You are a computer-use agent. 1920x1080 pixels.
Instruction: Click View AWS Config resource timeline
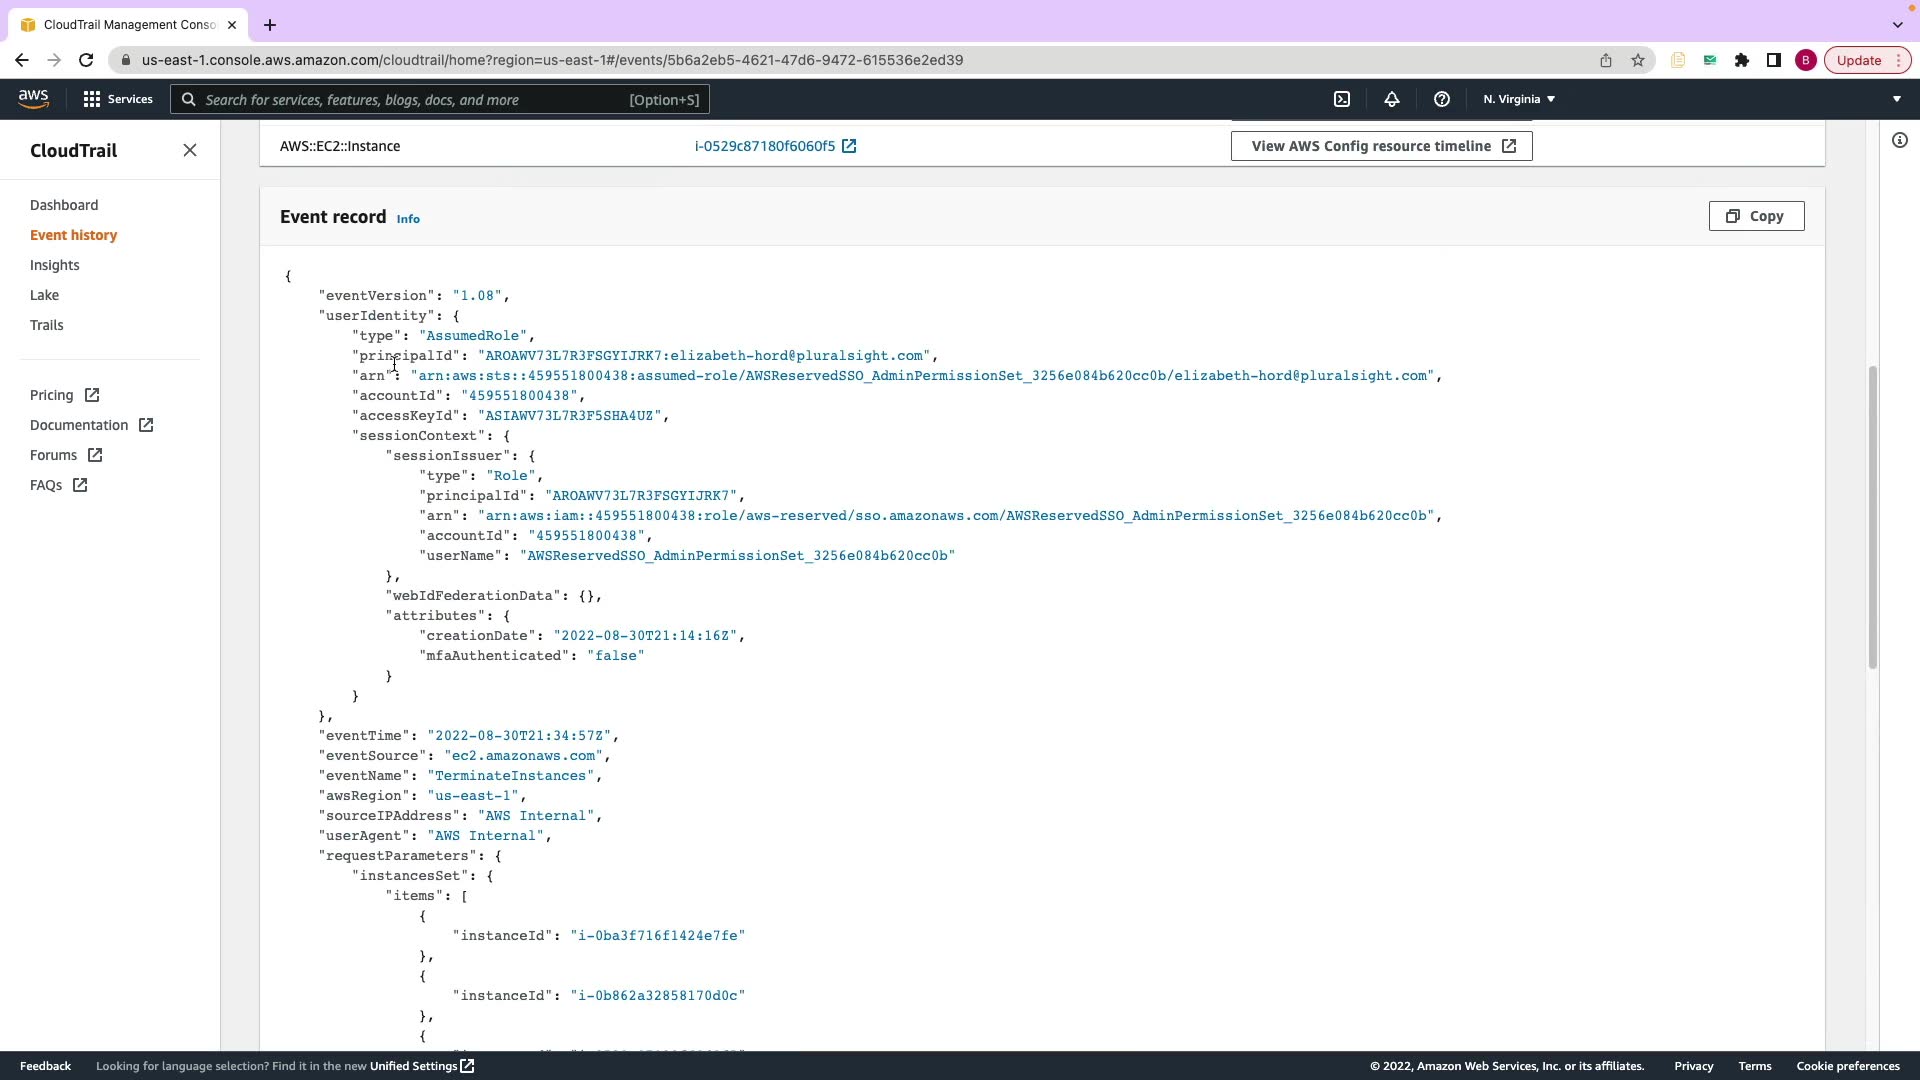click(x=1381, y=146)
